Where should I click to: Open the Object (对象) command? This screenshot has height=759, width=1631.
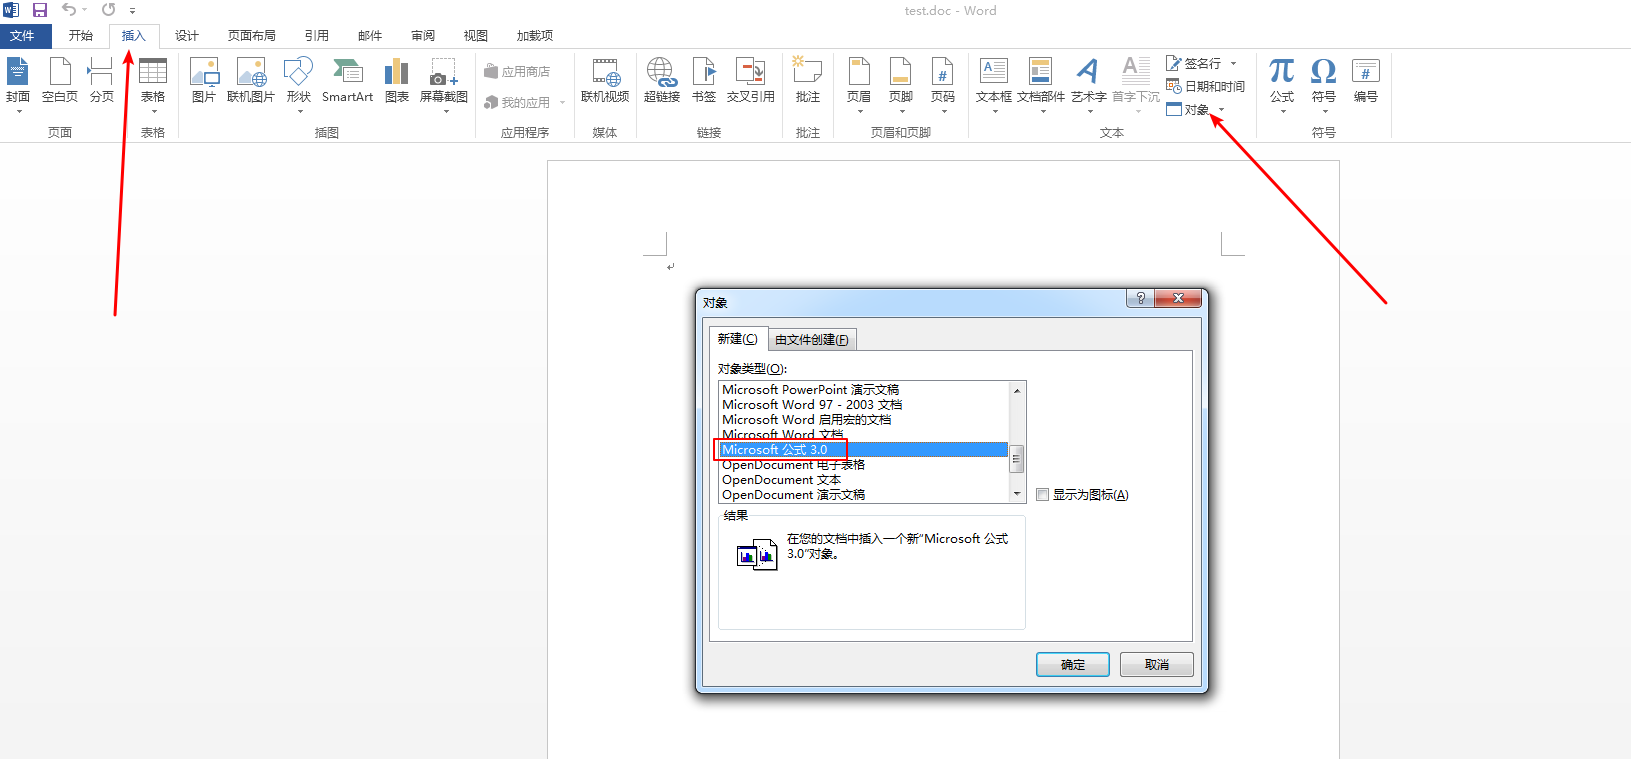coord(1188,109)
